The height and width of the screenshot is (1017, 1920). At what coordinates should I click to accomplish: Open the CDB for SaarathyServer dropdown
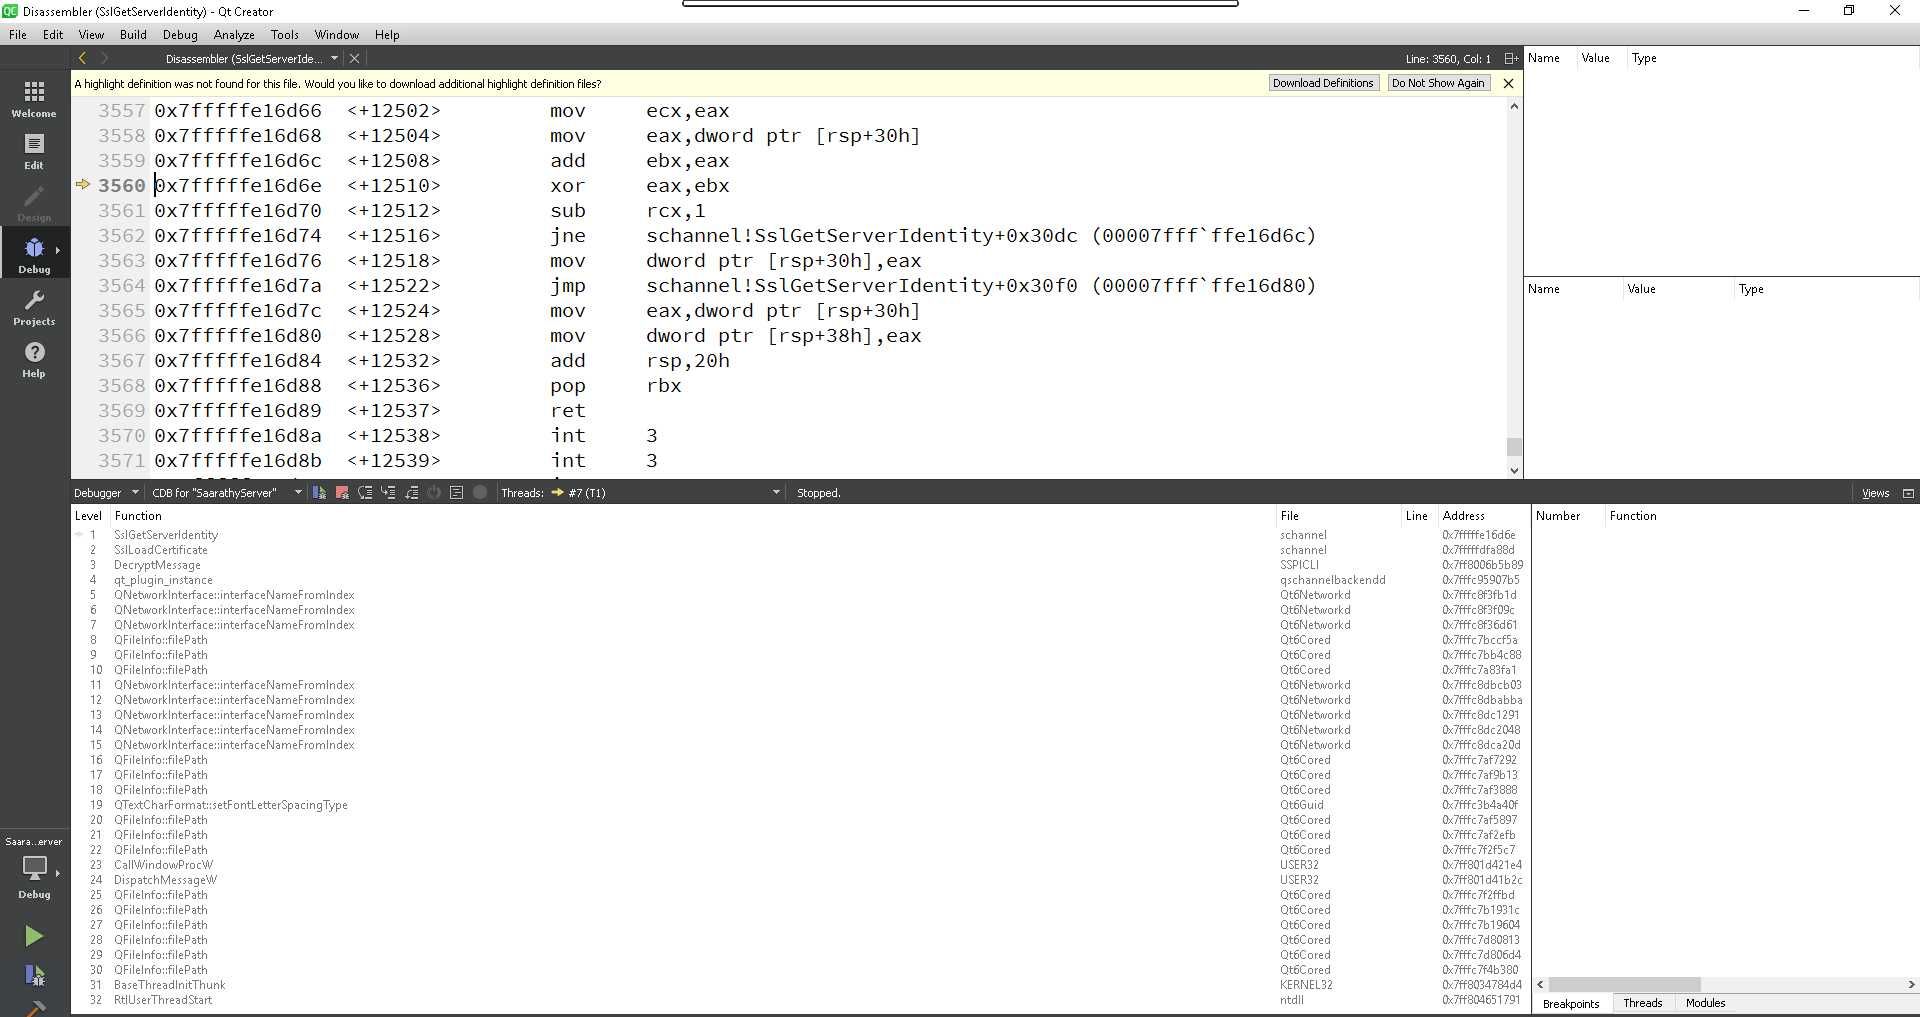coord(224,492)
